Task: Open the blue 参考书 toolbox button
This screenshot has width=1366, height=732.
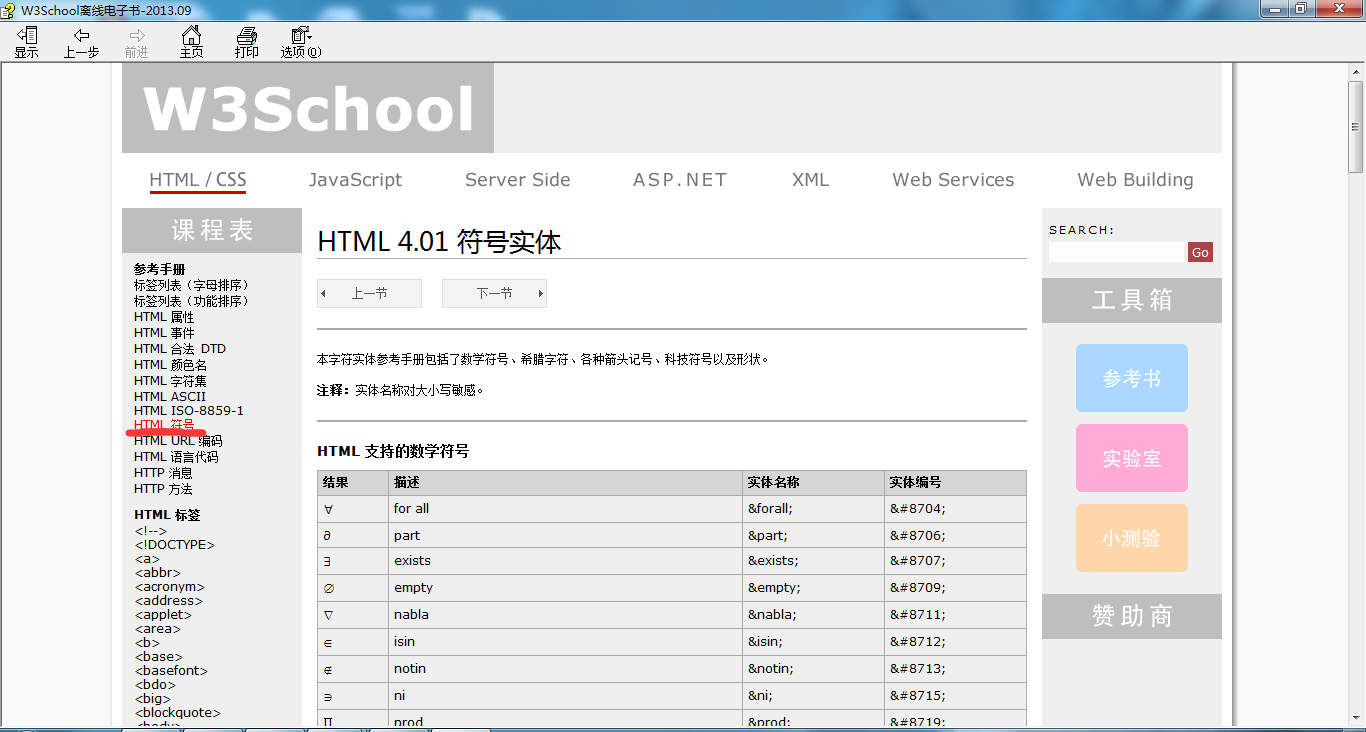Action: tap(1132, 378)
